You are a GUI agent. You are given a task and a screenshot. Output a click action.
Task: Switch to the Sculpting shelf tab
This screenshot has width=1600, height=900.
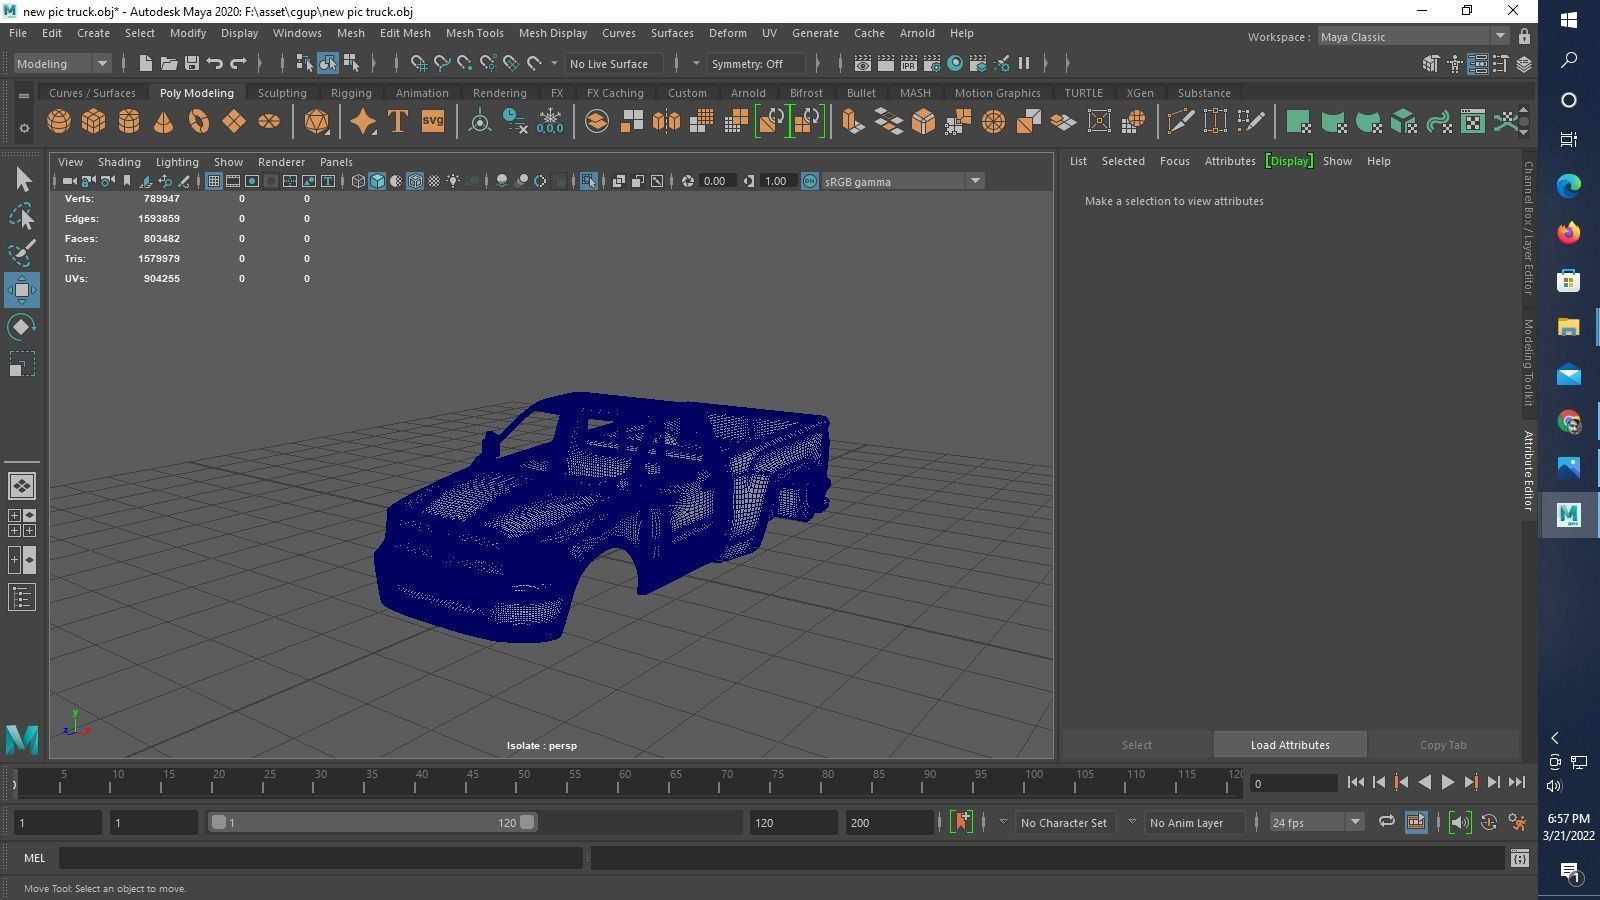coord(282,93)
